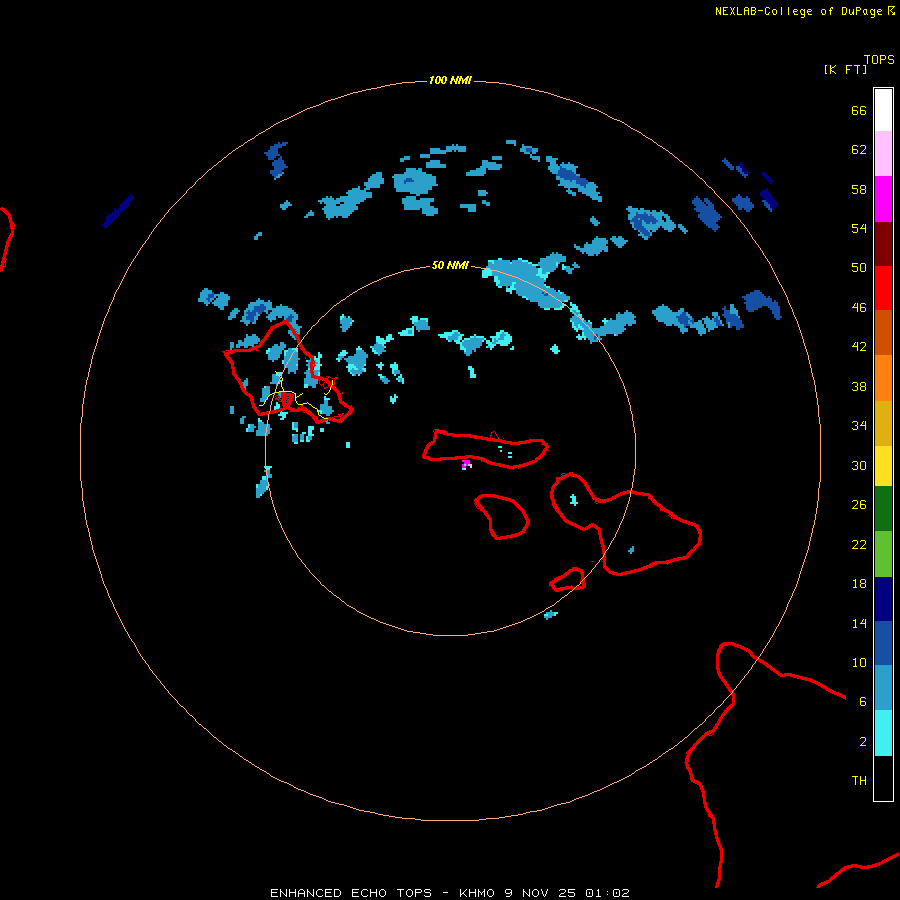Click the legend value '62'
This screenshot has height=900, width=900.
(859, 150)
